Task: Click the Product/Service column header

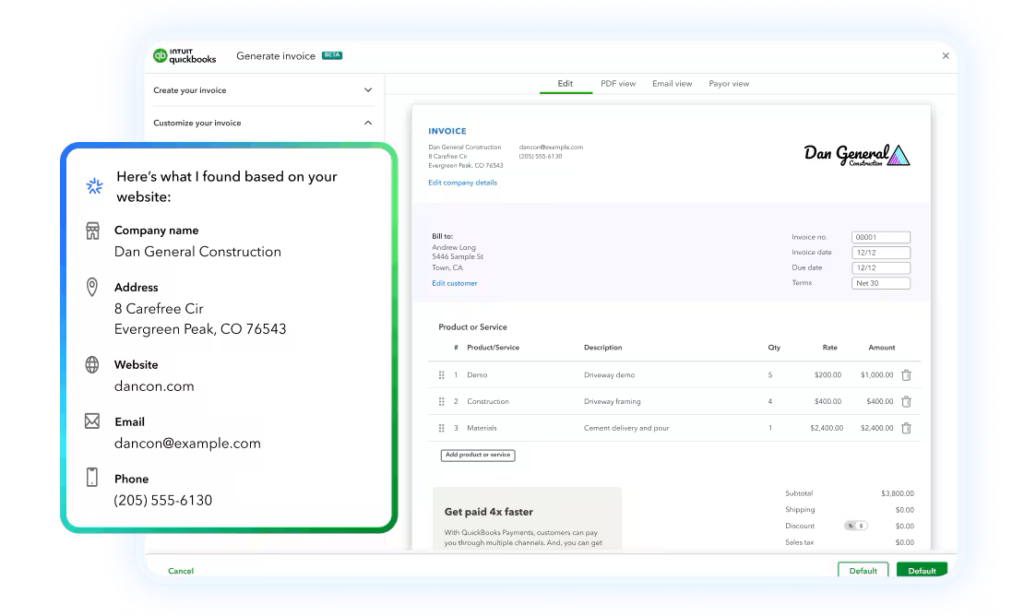Action: point(493,348)
